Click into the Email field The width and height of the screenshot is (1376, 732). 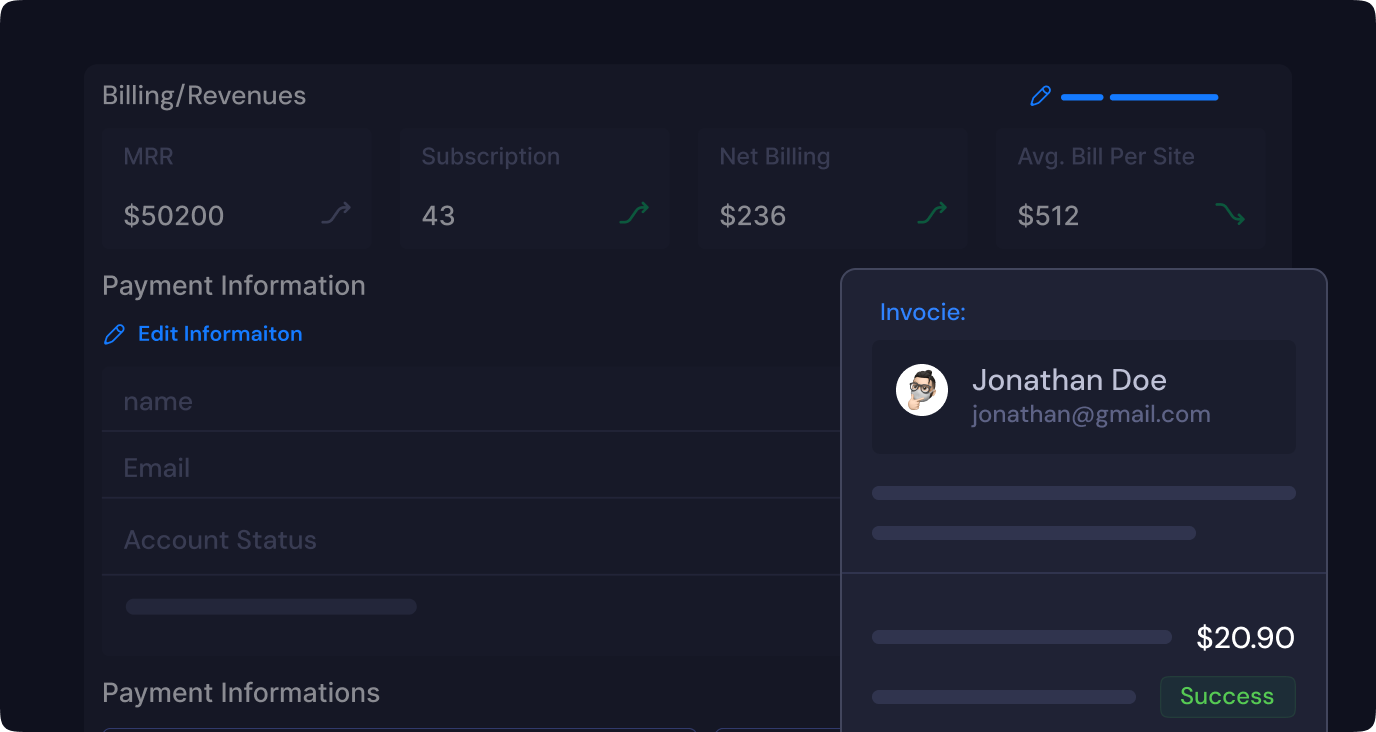[x=470, y=468]
